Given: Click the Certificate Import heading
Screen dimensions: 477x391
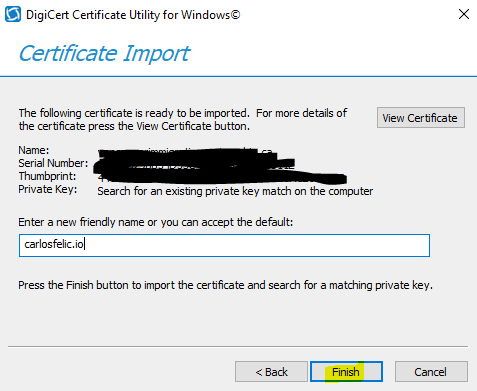Looking at the screenshot, I should [x=104, y=53].
